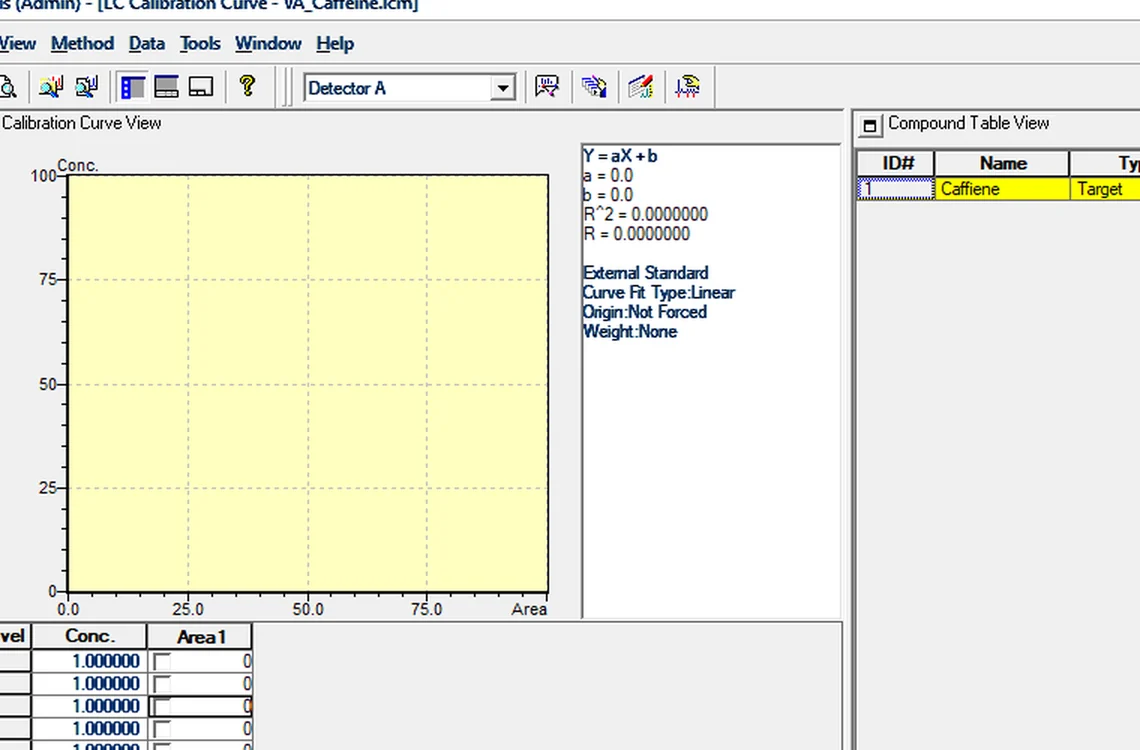Click the ID# column header
The width and height of the screenshot is (1140, 750).
[897, 164]
